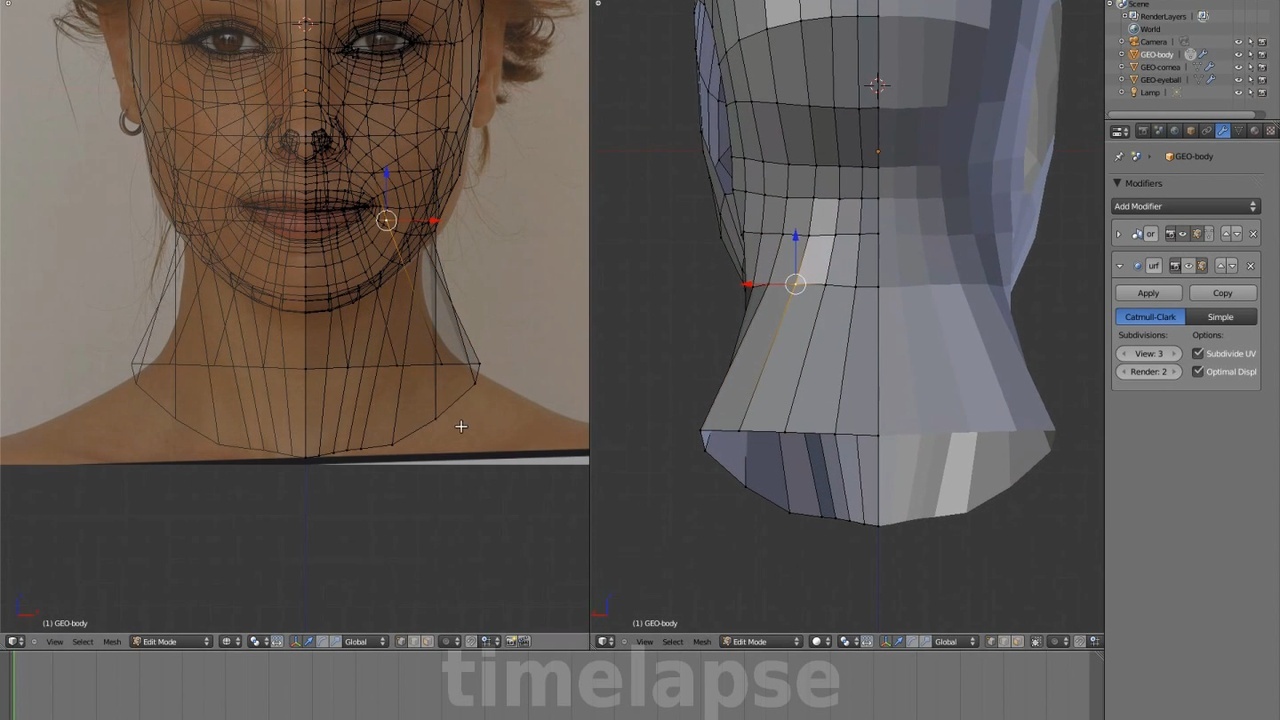Viewport: 1280px width, 720px height.
Task: Open the Add Modifier dropdown
Action: coord(1185,206)
